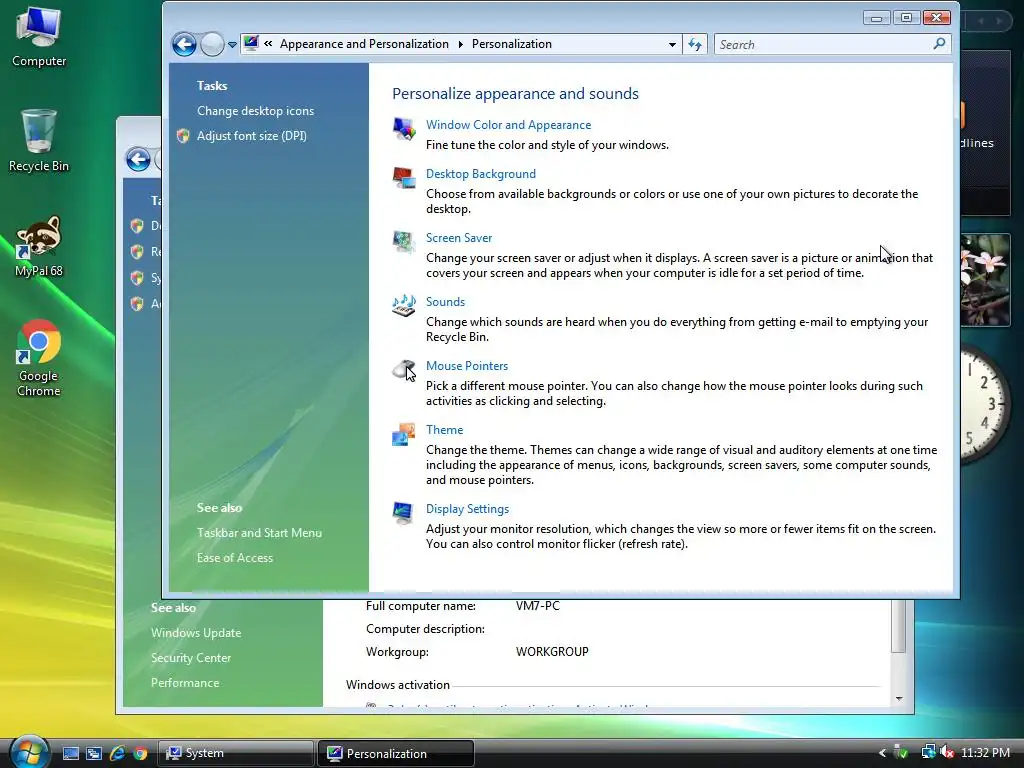1024x768 pixels.
Task: Launch Chrome from quick launch bar
Action: pos(140,753)
